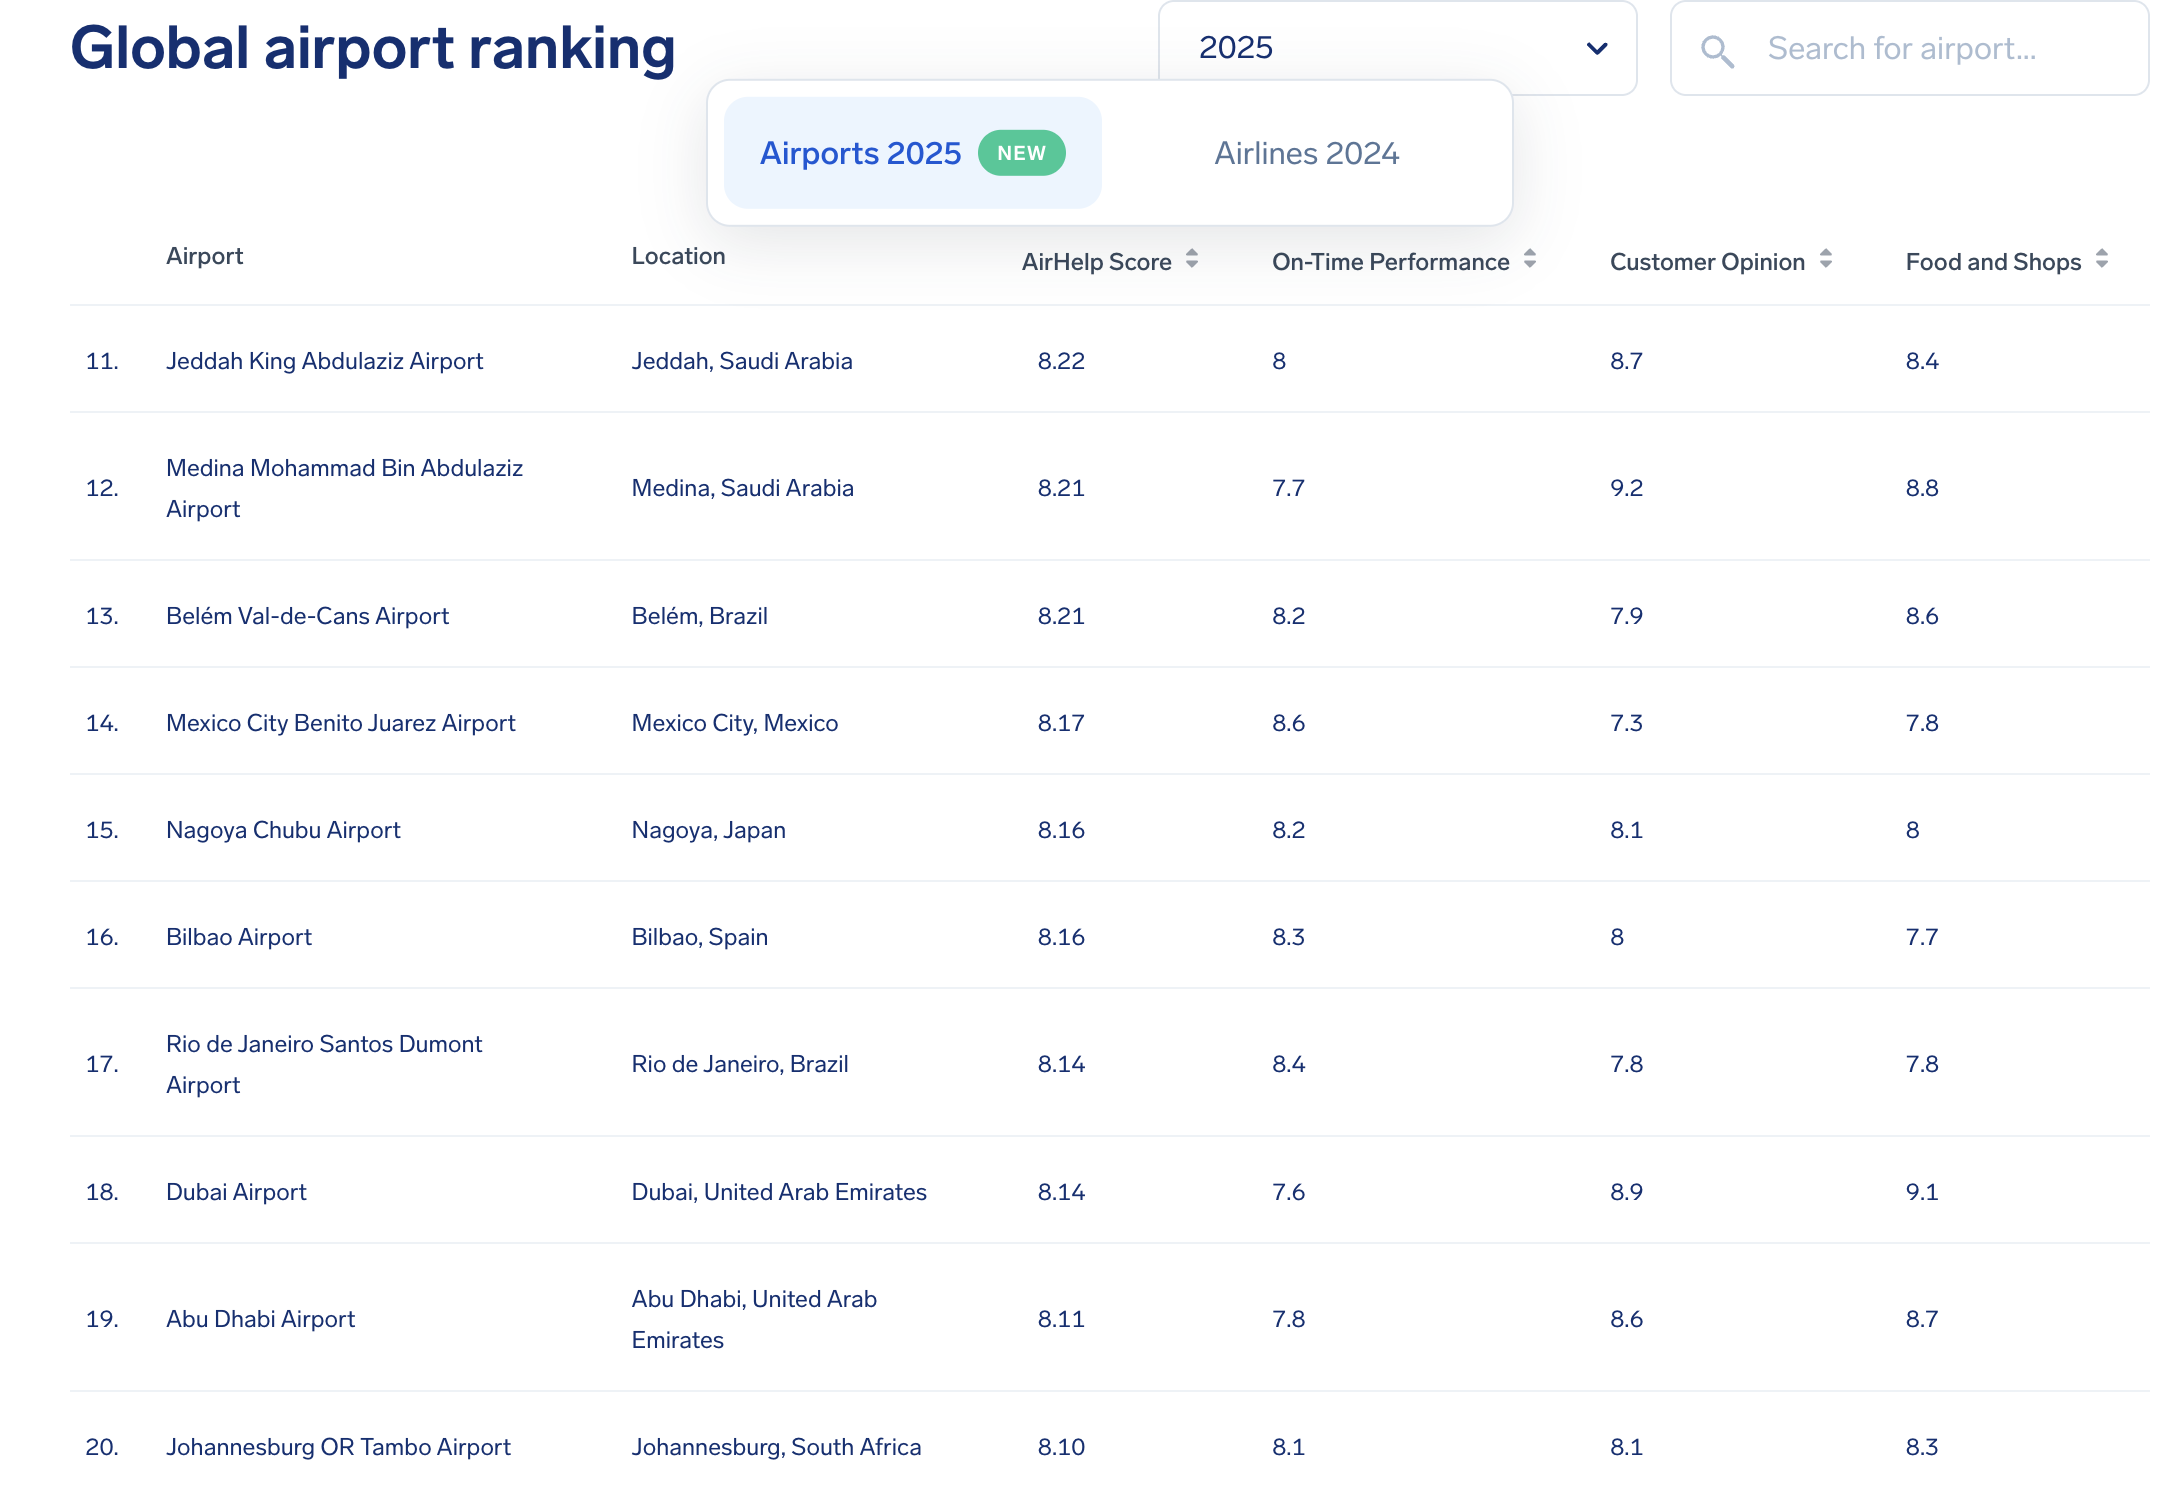Open Belém Val-de-Cans Airport entry
The width and height of the screenshot is (2184, 1496).
coord(307,616)
